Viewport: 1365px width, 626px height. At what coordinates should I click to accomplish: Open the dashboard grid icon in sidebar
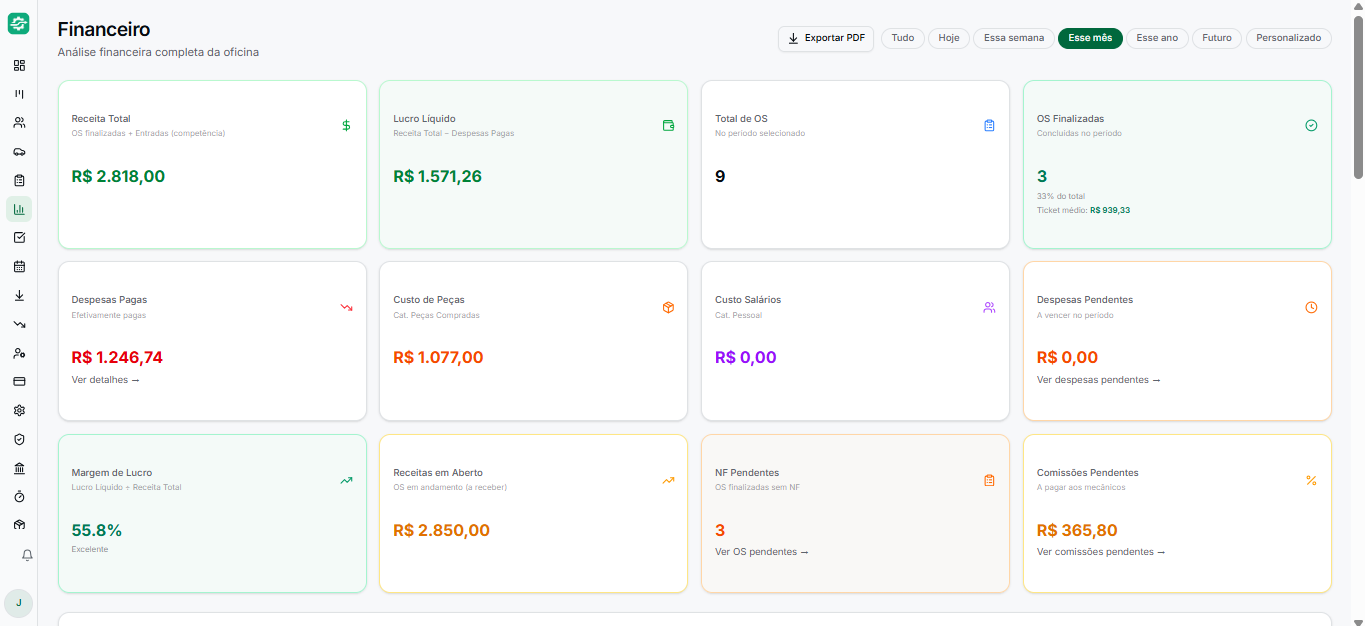[x=19, y=65]
